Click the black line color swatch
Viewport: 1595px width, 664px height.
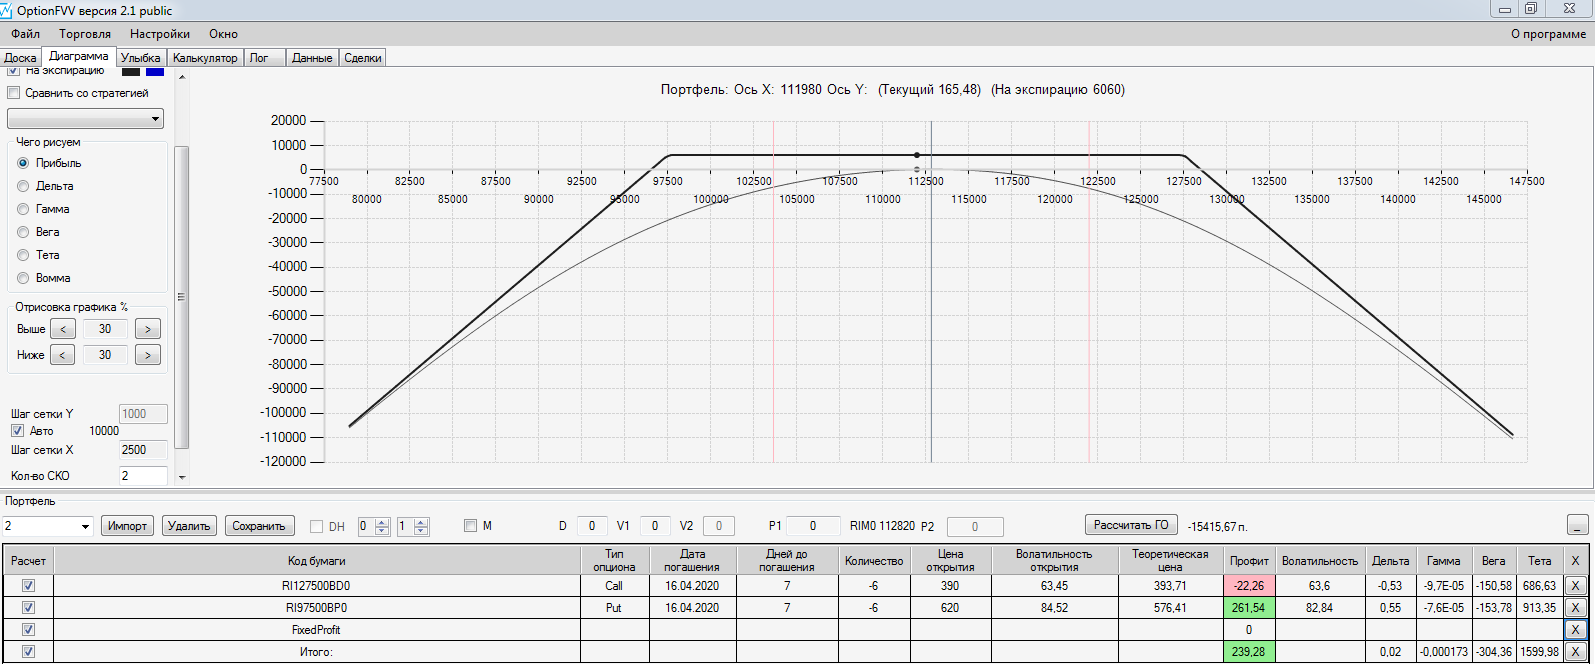[x=131, y=71]
